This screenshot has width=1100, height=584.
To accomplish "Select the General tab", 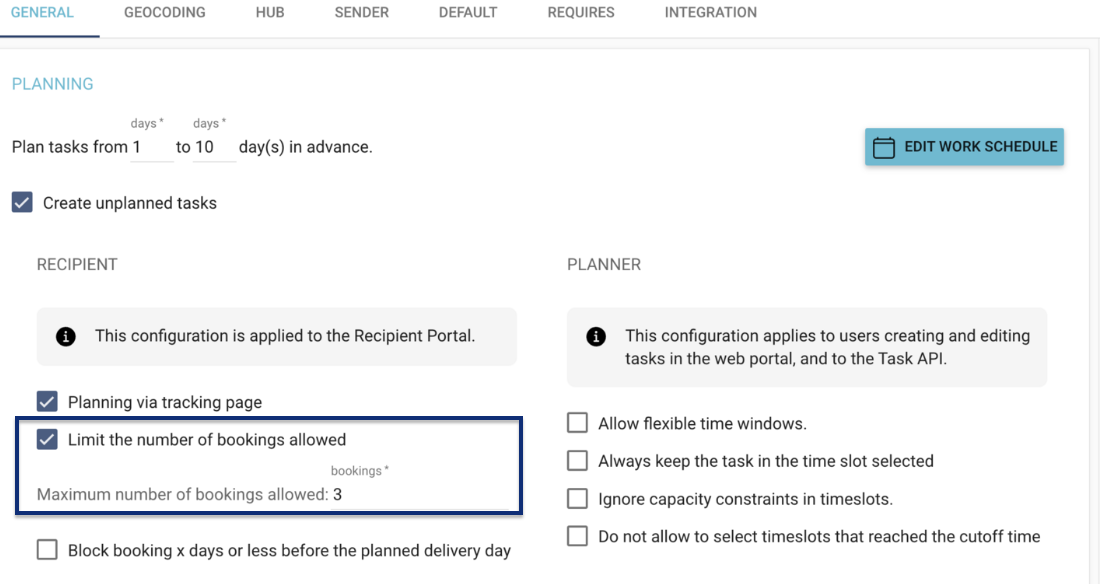I will 42,13.
